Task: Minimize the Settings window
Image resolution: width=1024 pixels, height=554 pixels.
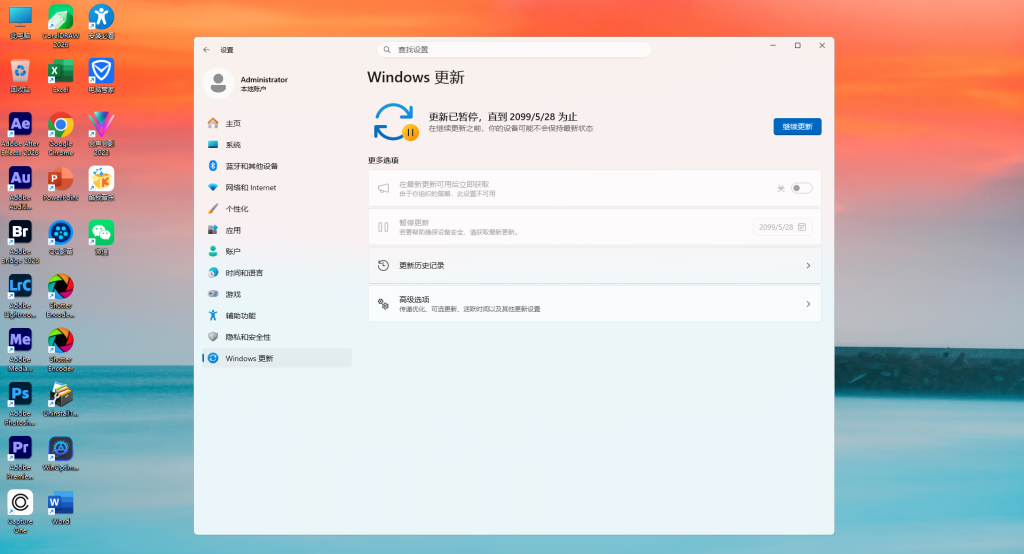Action: (773, 46)
